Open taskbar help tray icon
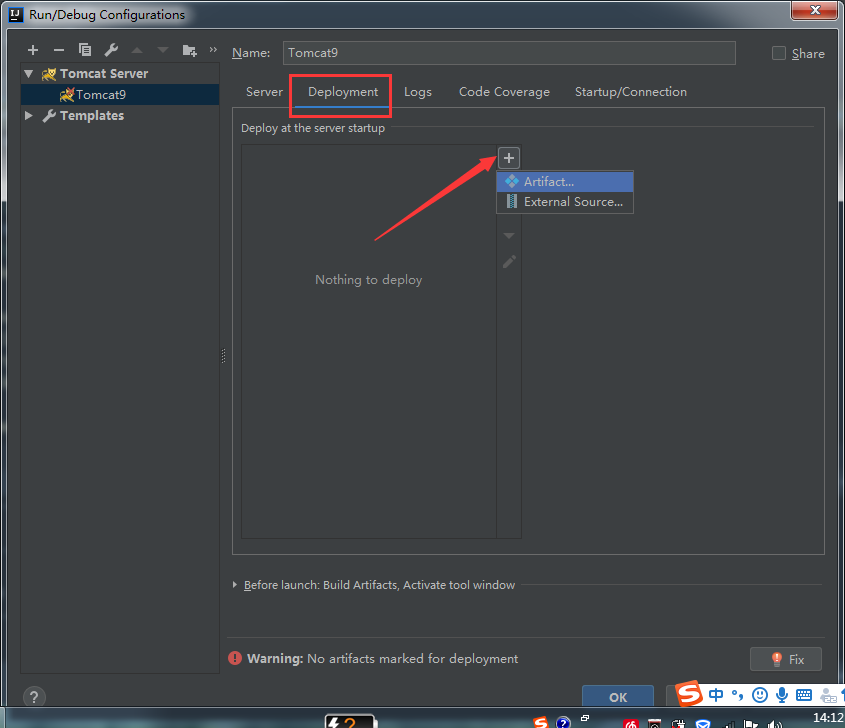The image size is (845, 728). (x=563, y=722)
